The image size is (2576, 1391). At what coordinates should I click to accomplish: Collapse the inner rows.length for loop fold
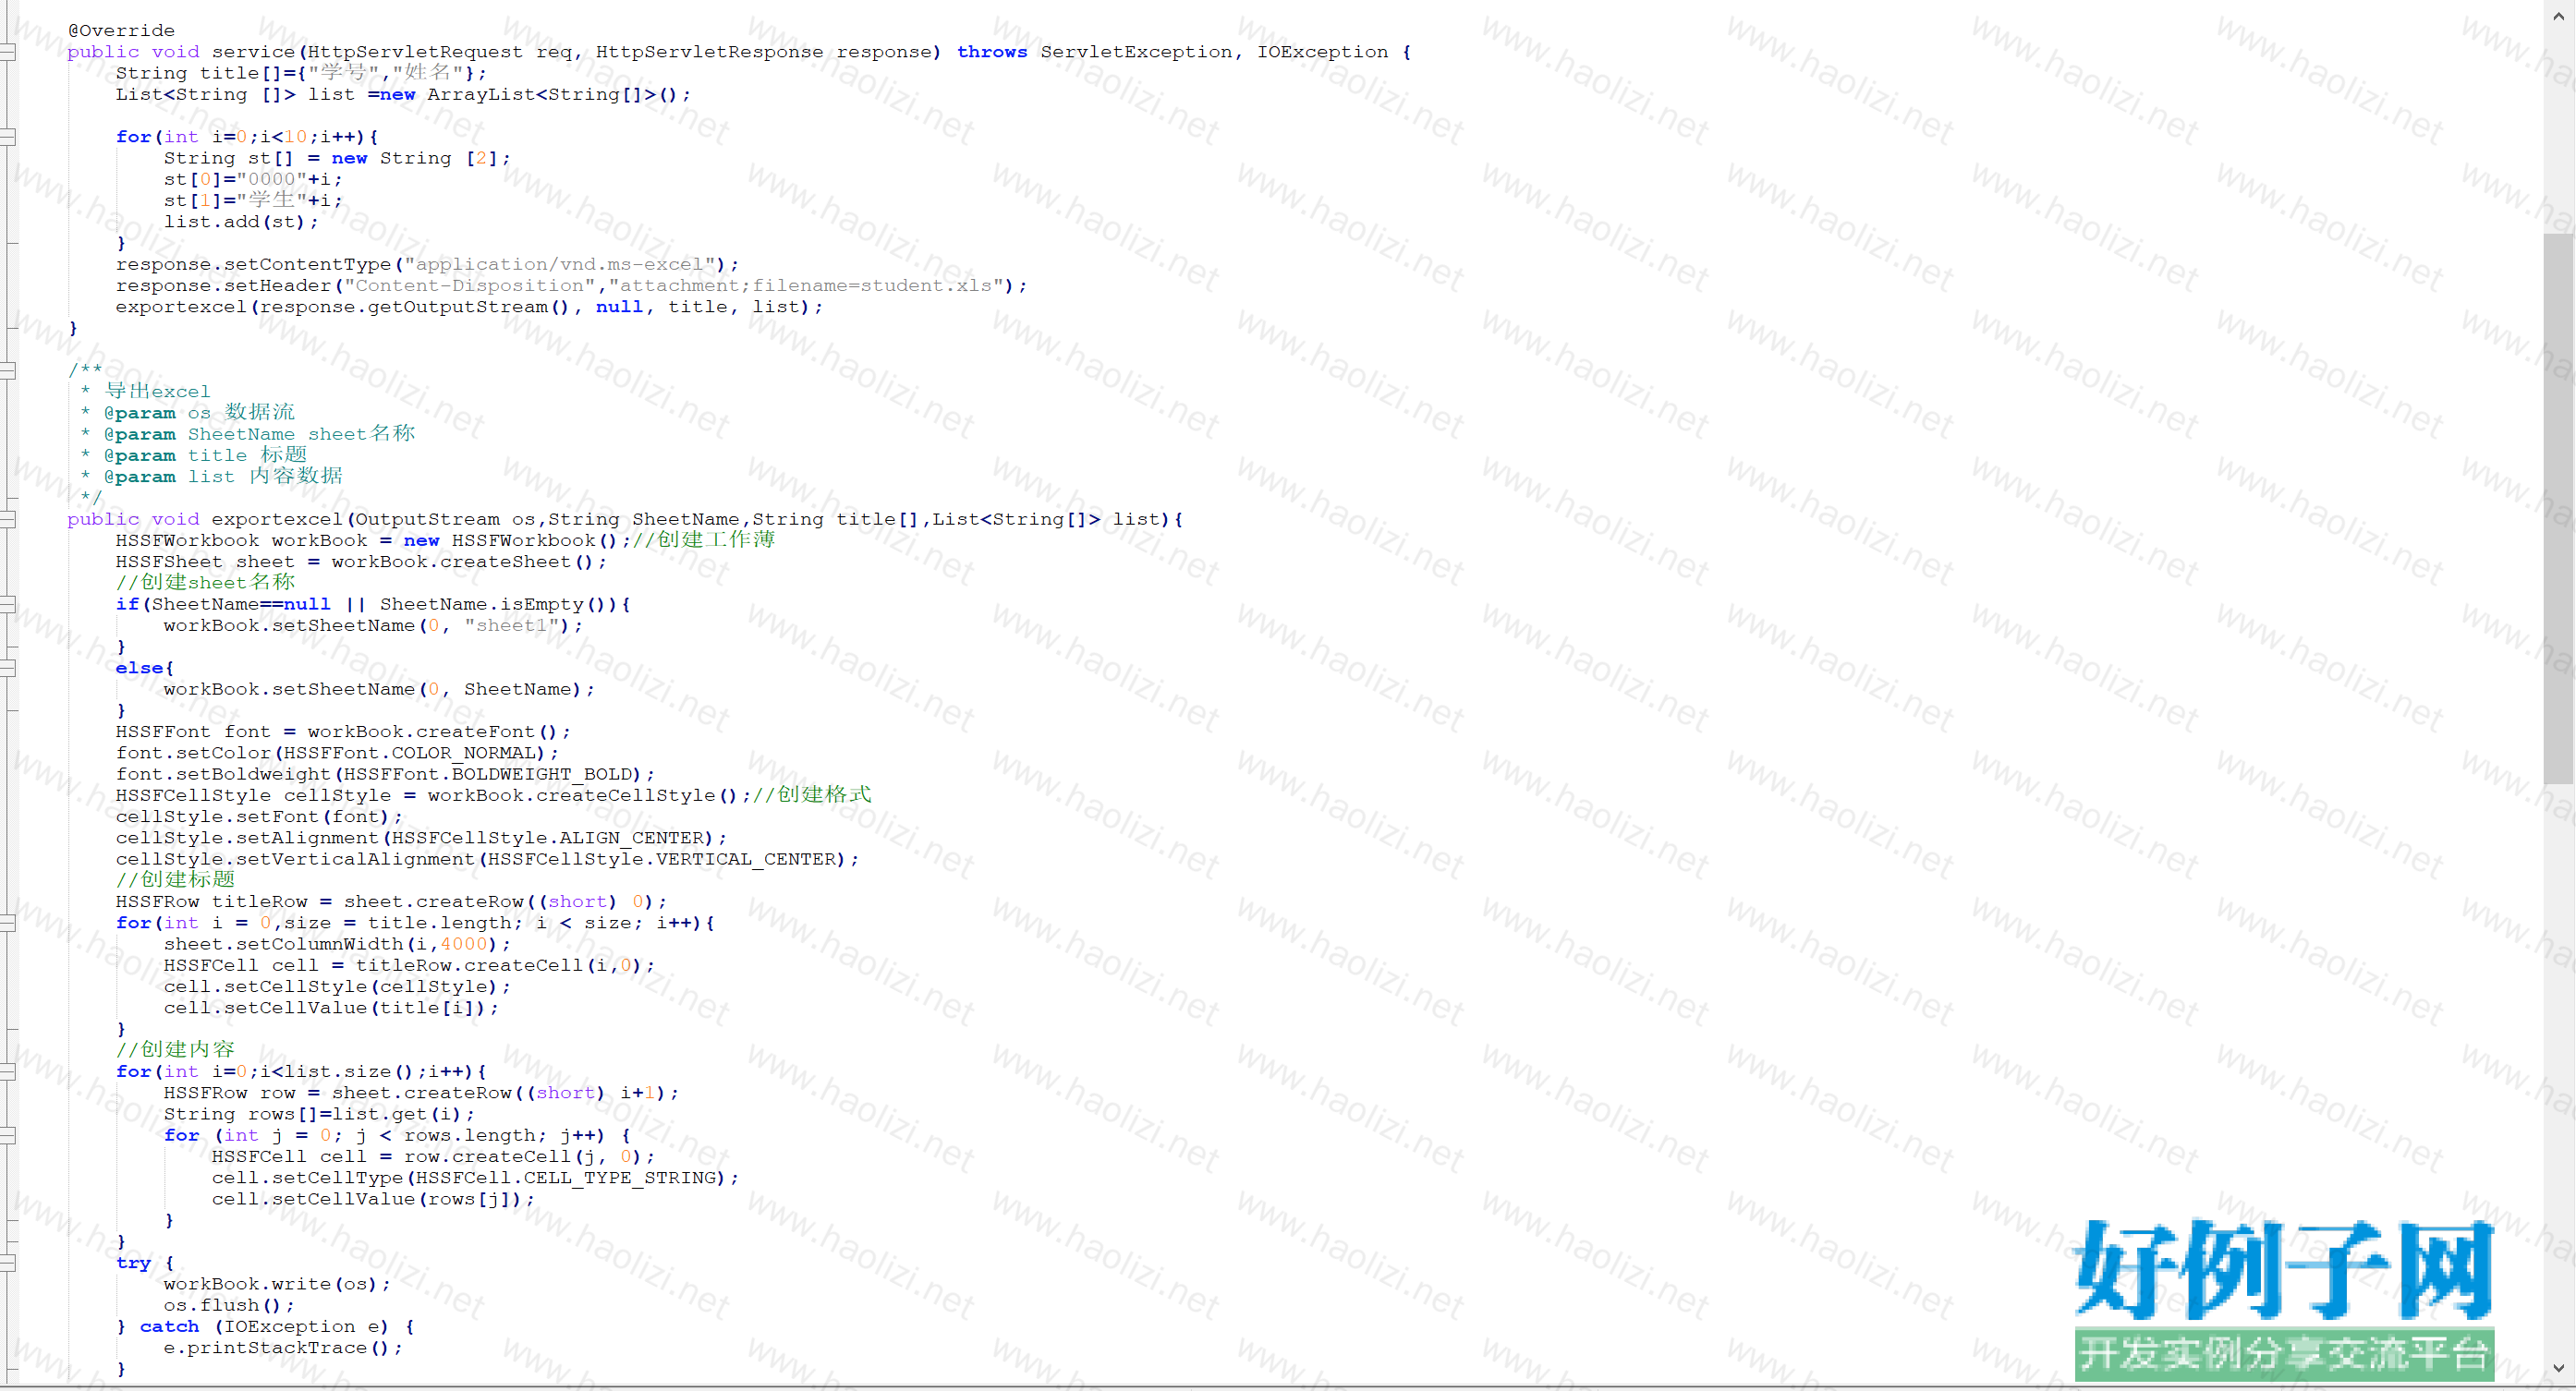pyautogui.click(x=8, y=1136)
